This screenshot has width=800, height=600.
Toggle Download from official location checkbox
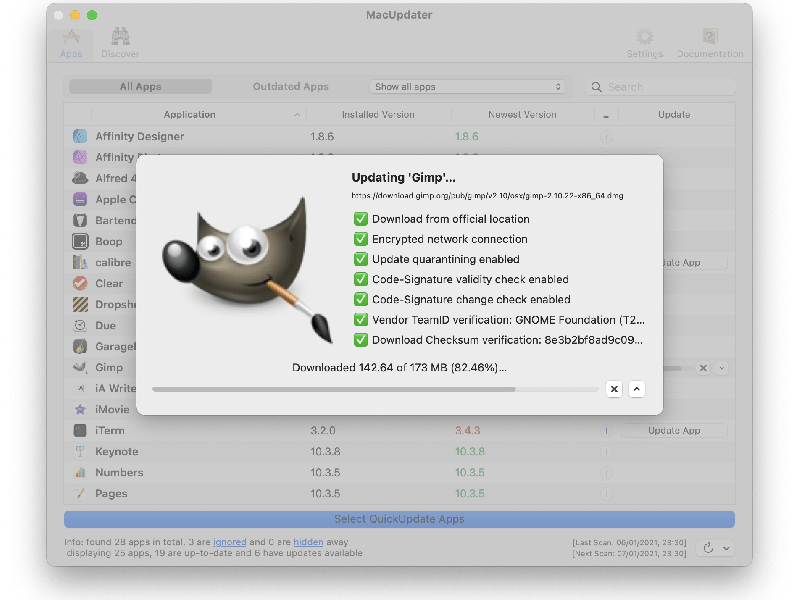pos(361,219)
